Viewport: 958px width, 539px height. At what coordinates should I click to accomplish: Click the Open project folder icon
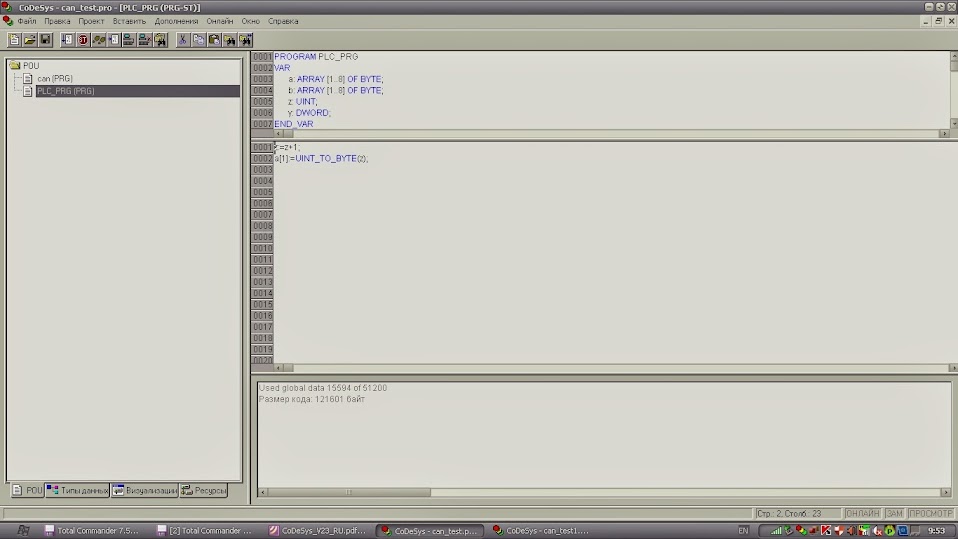pyautogui.click(x=29, y=40)
